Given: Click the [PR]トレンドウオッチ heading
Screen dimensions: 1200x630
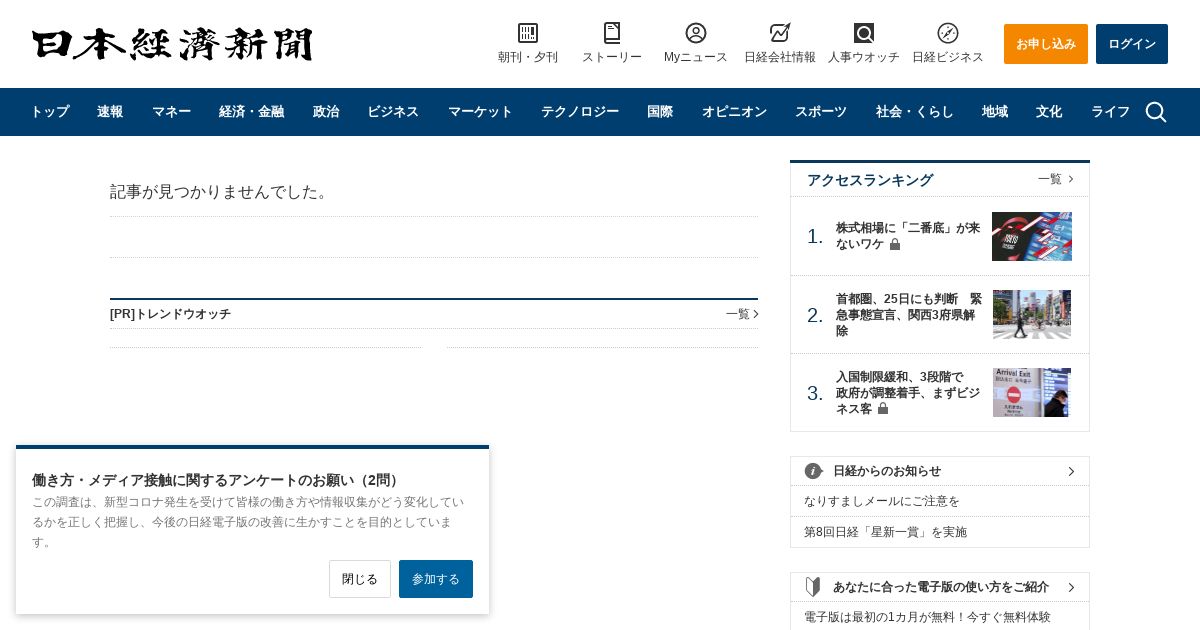Looking at the screenshot, I should click(170, 314).
